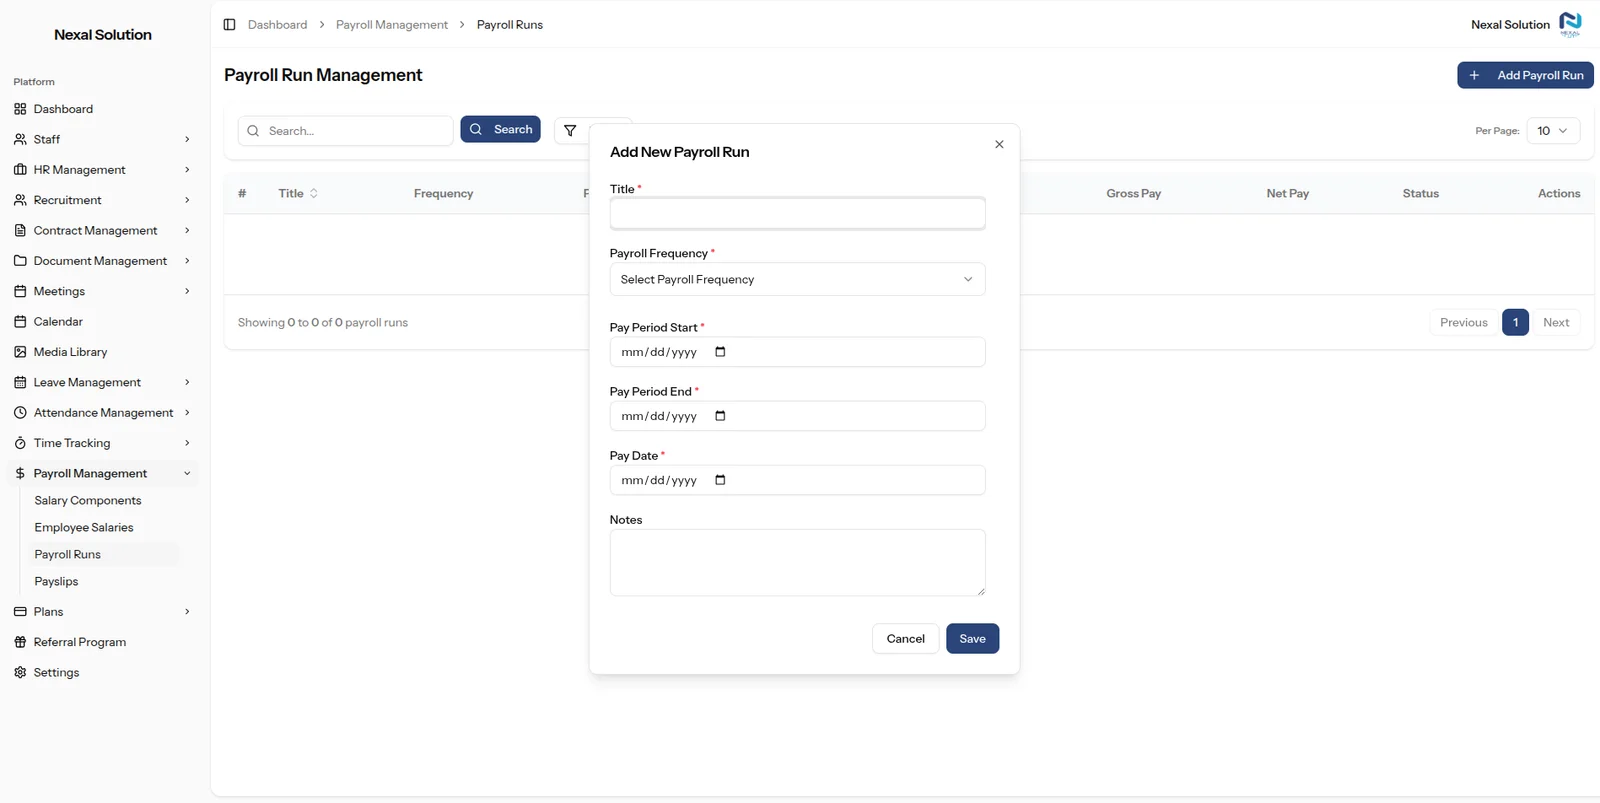Open Salary Components submenu item
The width and height of the screenshot is (1600, 803).
pyautogui.click(x=88, y=501)
